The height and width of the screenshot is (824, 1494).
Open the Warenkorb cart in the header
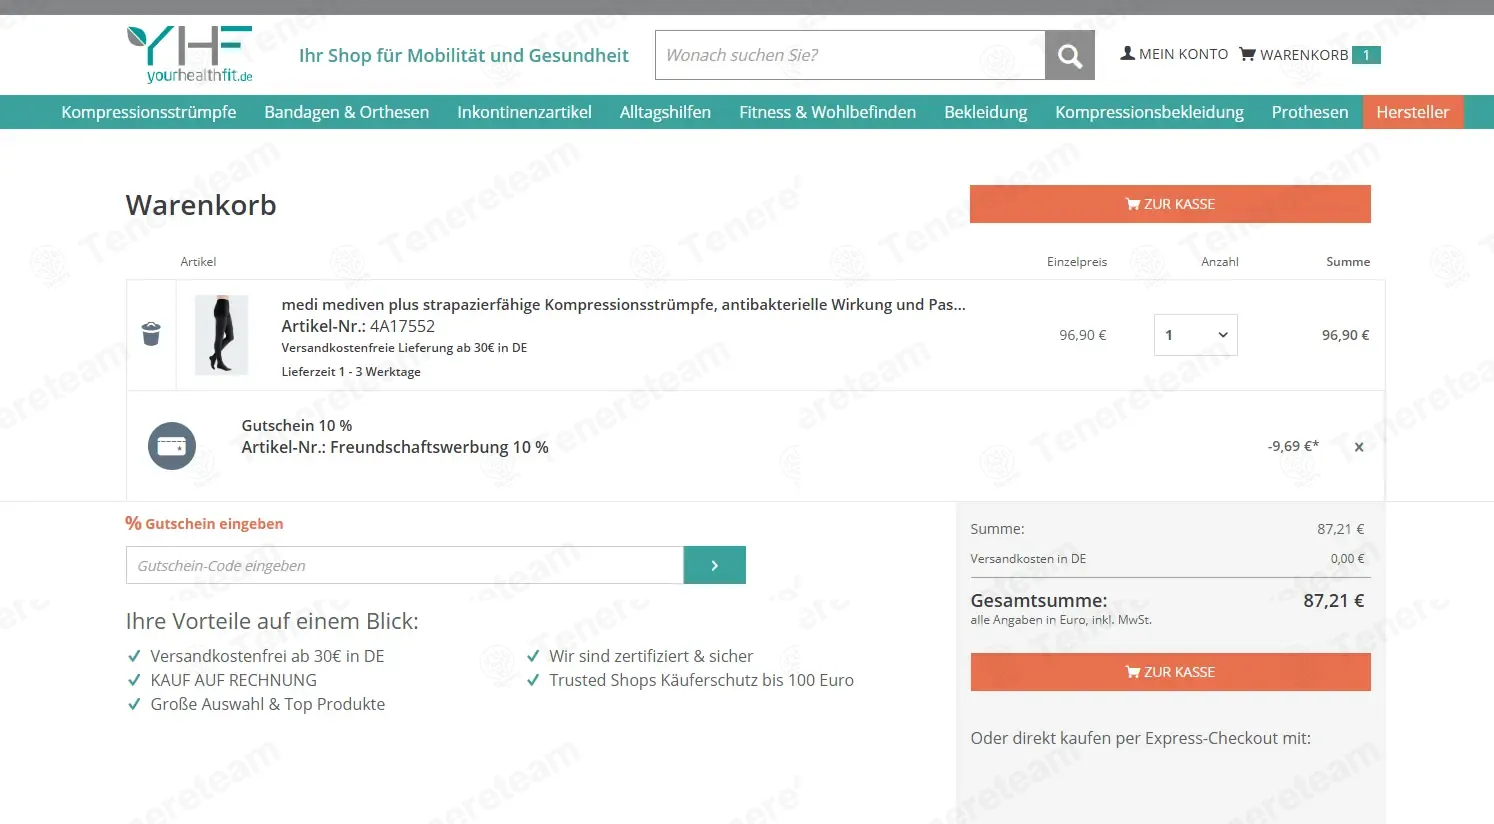[x=1309, y=55]
